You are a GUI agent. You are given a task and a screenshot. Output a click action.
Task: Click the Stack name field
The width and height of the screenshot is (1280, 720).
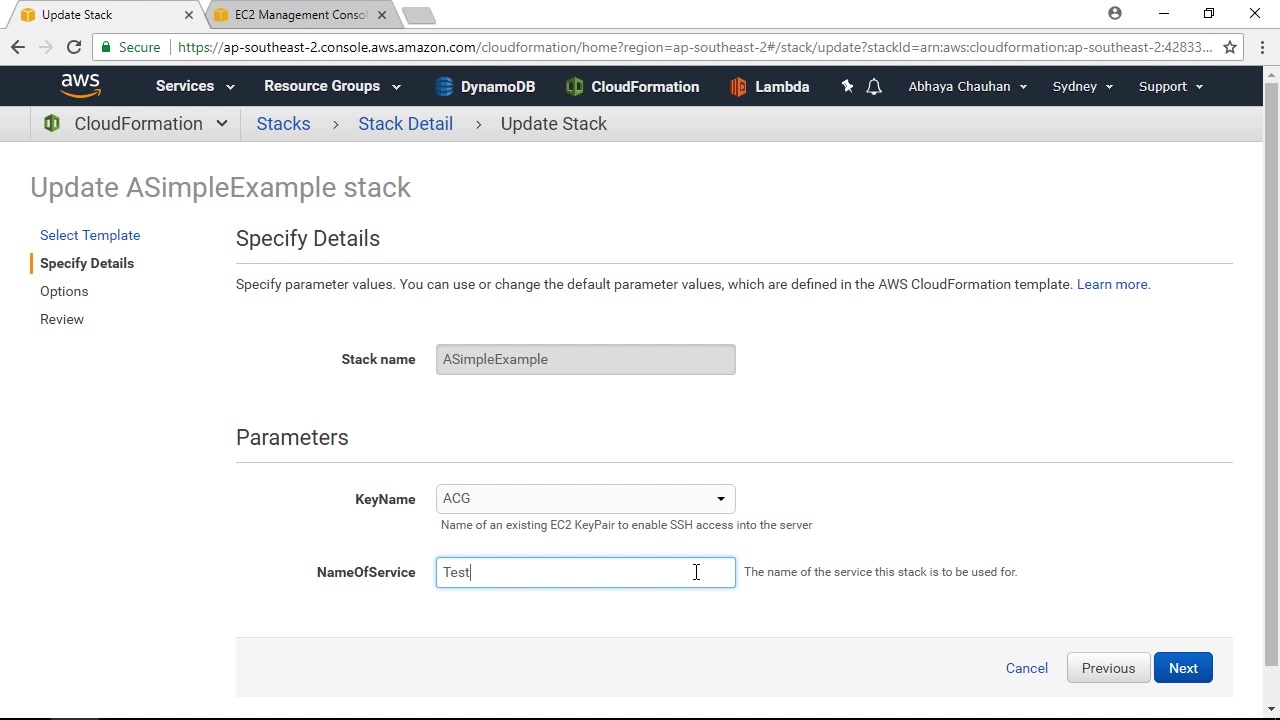tap(586, 360)
